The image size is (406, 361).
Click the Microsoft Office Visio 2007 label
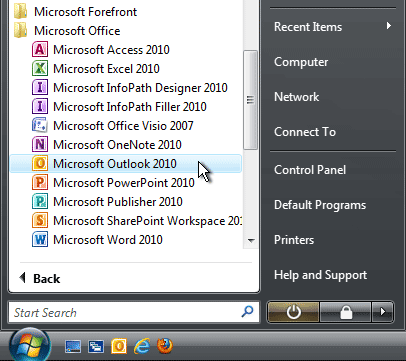point(123,126)
